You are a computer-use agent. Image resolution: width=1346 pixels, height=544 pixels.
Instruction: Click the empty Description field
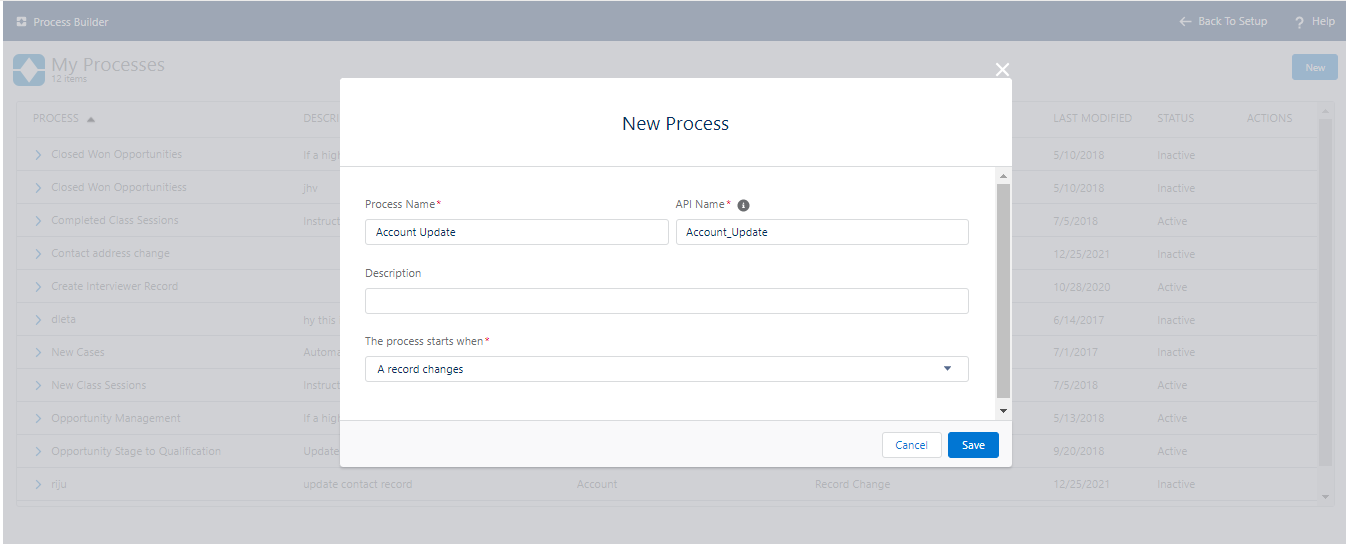(667, 301)
